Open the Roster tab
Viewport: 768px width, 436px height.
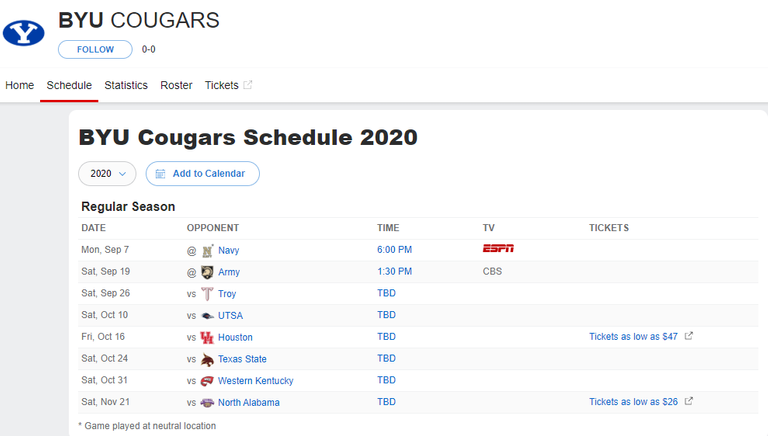(176, 85)
